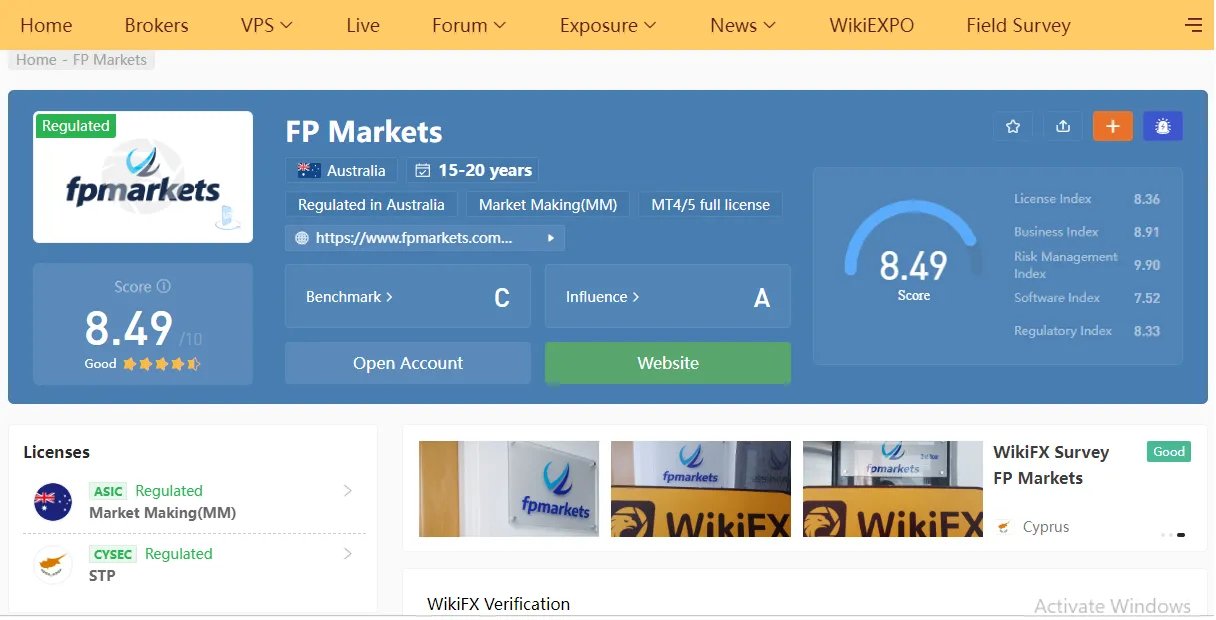1216x620 pixels.
Task: Expand the website URL arrow
Action: point(550,238)
